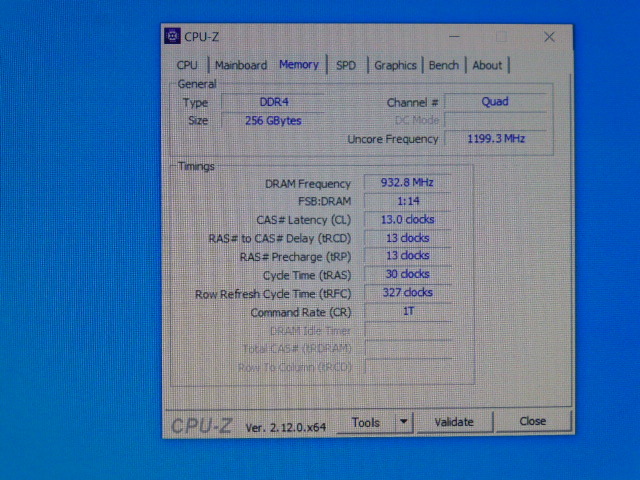Click the CAS# Latency (CL) label
640x480 pixels.
[304, 220]
